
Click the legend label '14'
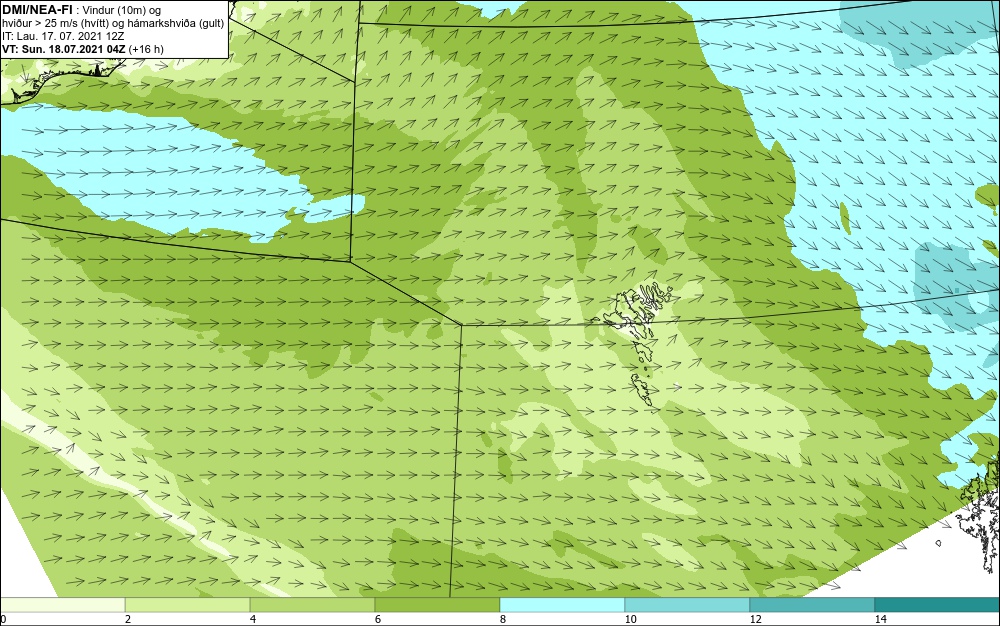coord(880,619)
